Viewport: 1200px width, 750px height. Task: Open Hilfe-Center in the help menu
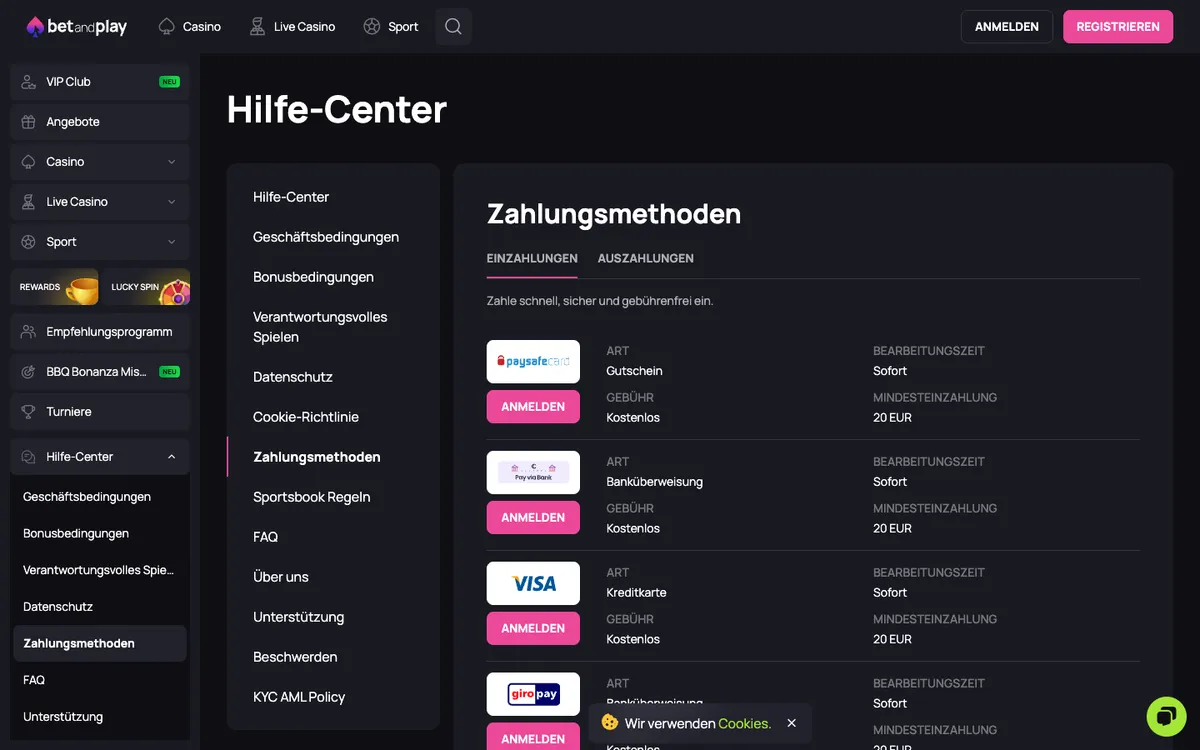pos(291,197)
